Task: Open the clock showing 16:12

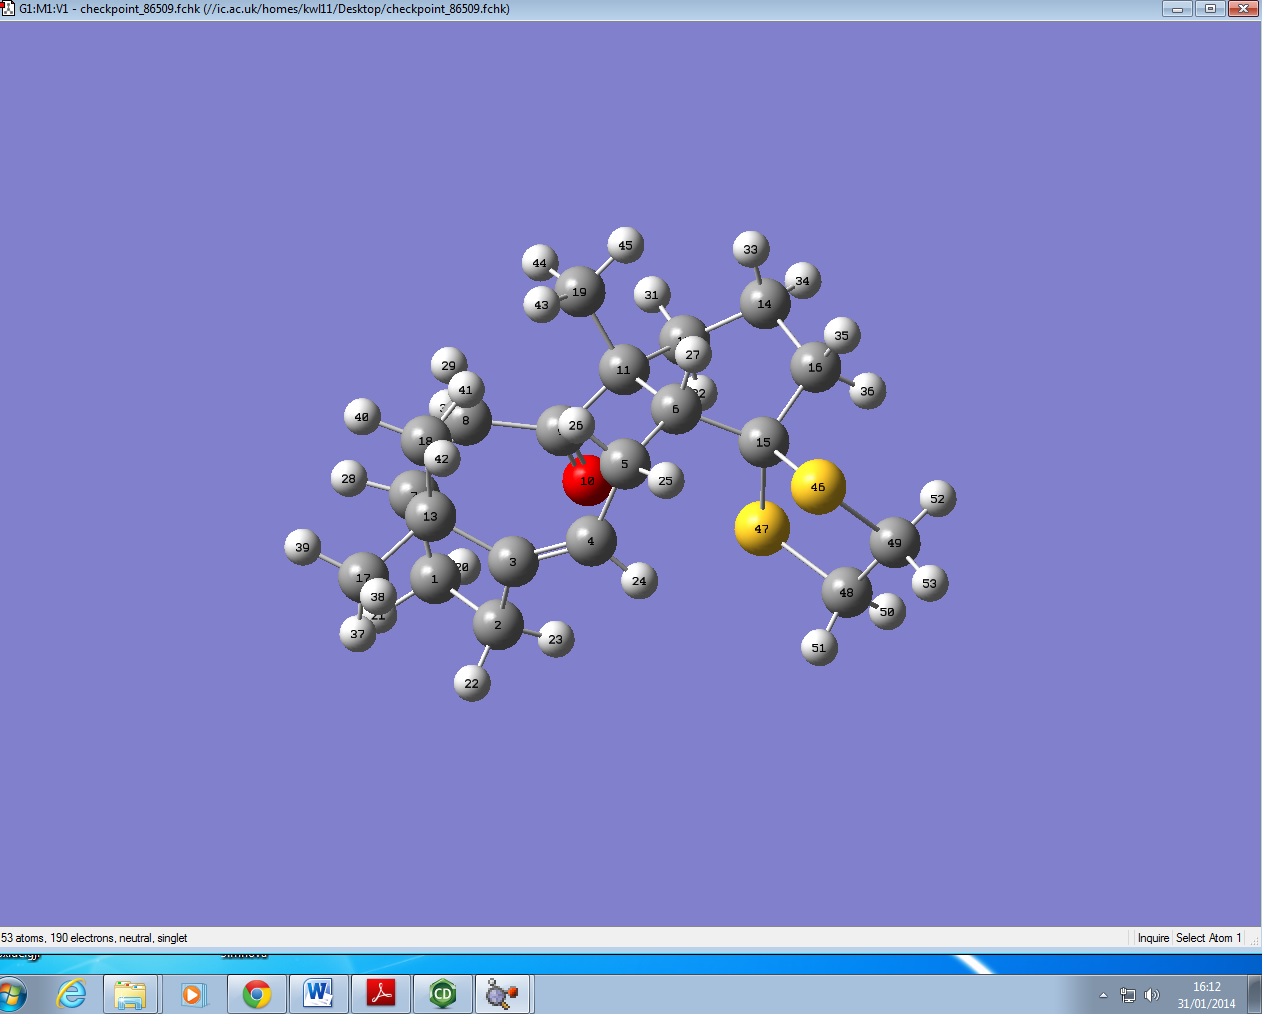Action: 1206,995
